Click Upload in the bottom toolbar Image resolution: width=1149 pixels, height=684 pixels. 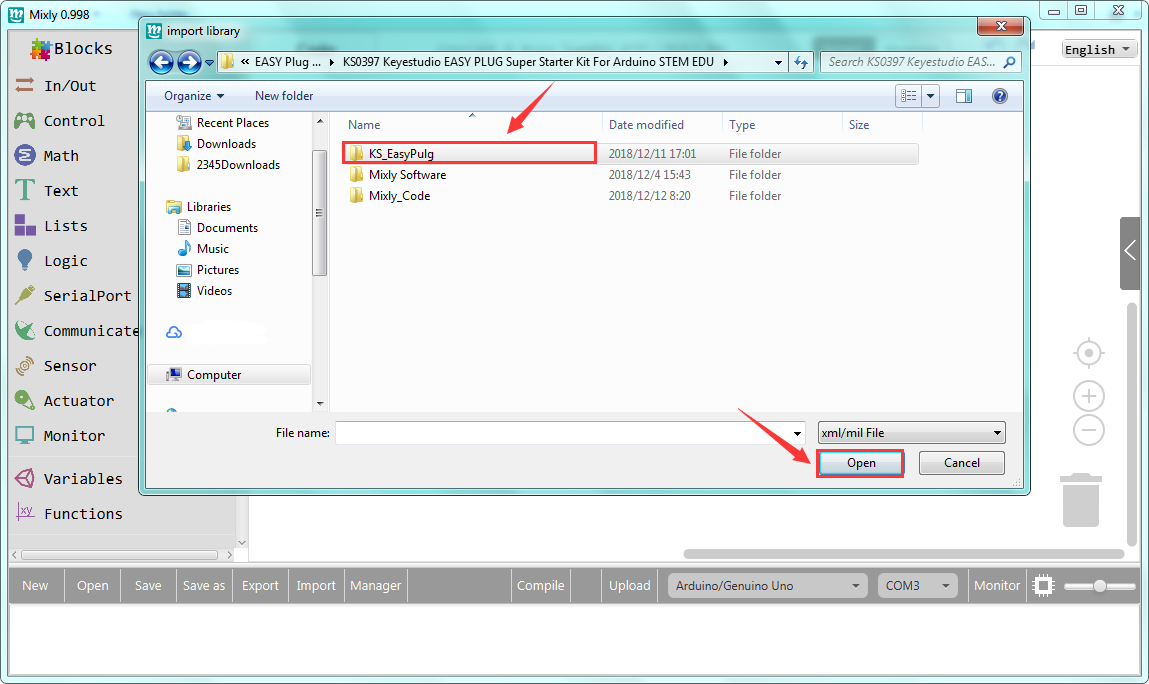[629, 586]
